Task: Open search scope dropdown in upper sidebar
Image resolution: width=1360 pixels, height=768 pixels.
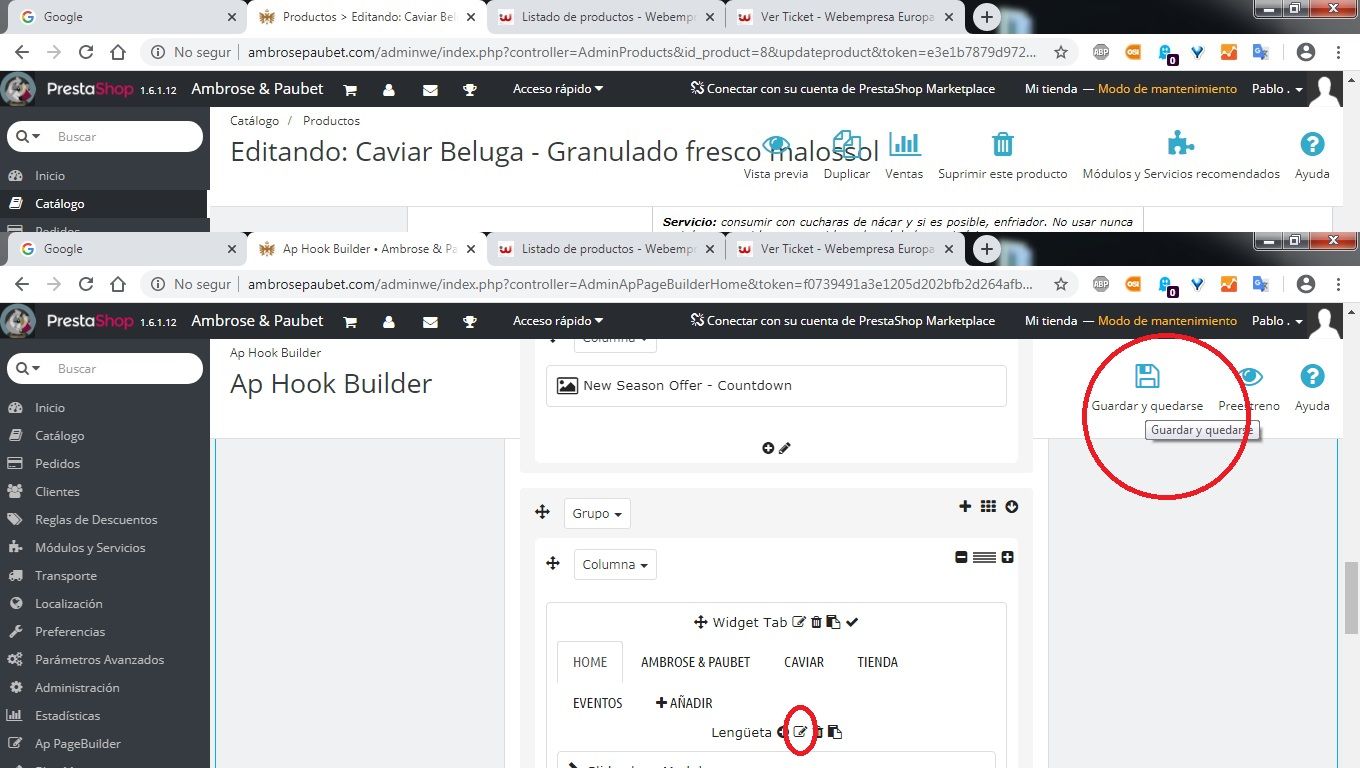Action: coord(28,136)
